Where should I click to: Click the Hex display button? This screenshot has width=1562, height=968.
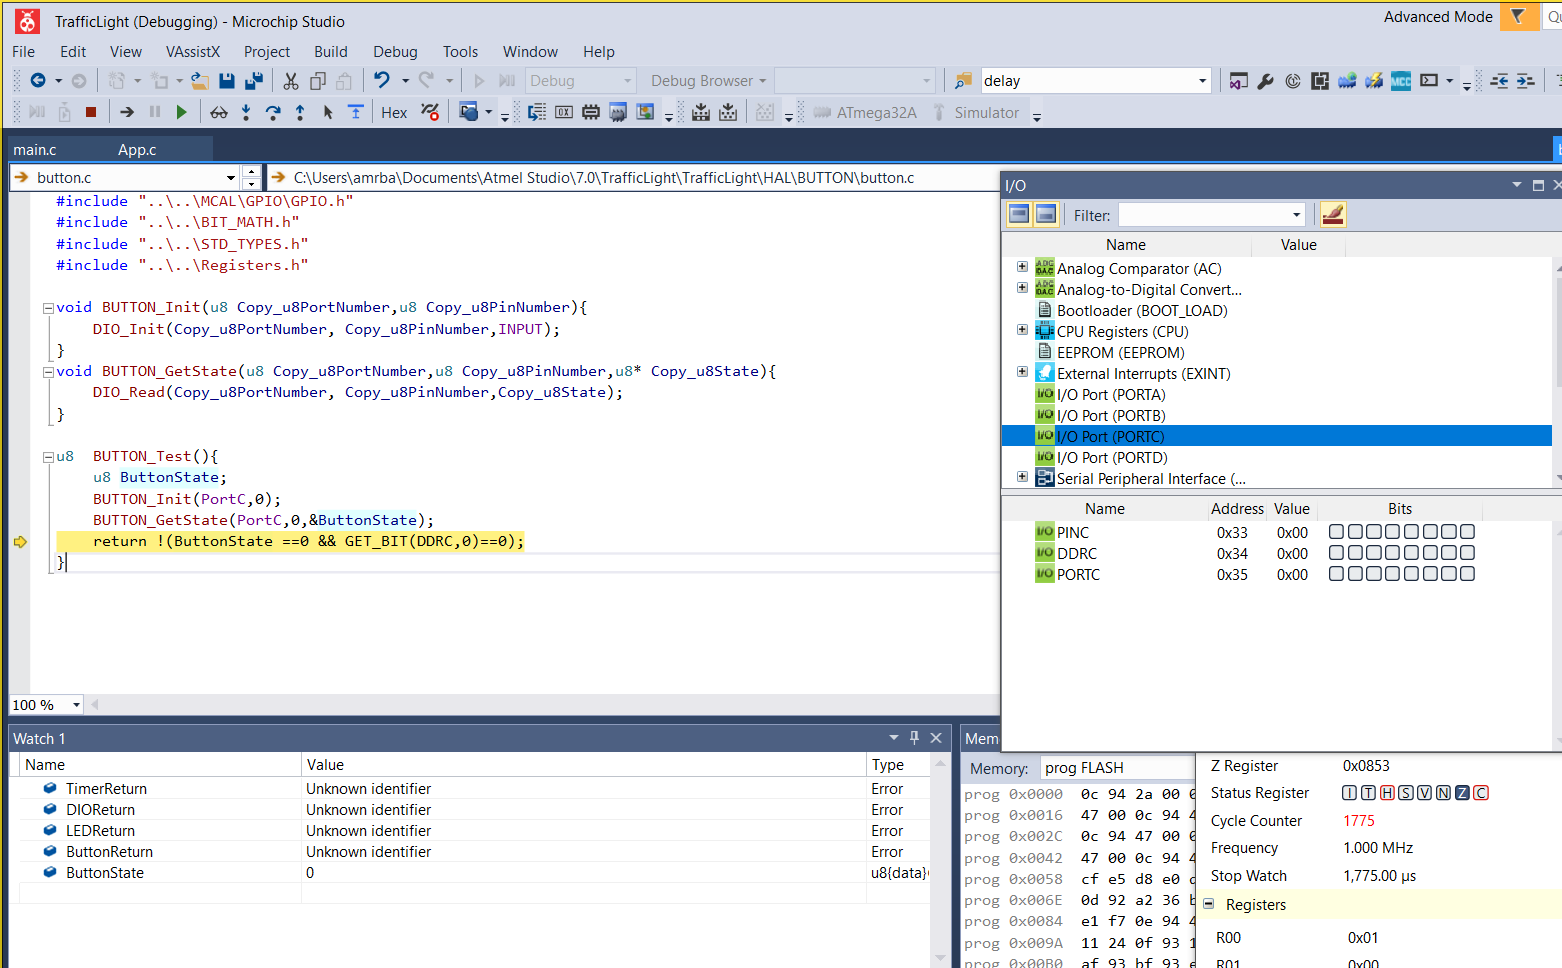394,113
